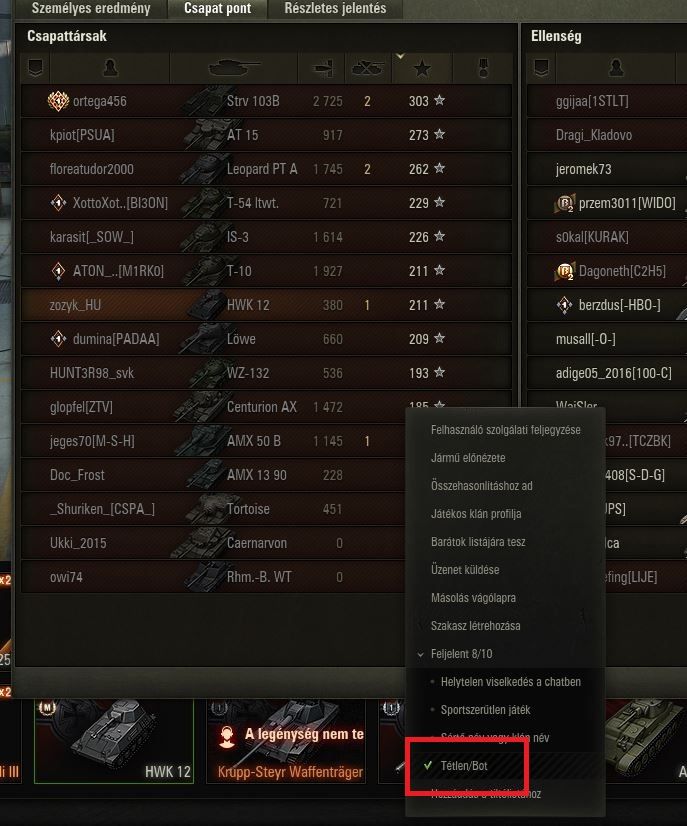Open the Személyes eredmény tab

91,8
